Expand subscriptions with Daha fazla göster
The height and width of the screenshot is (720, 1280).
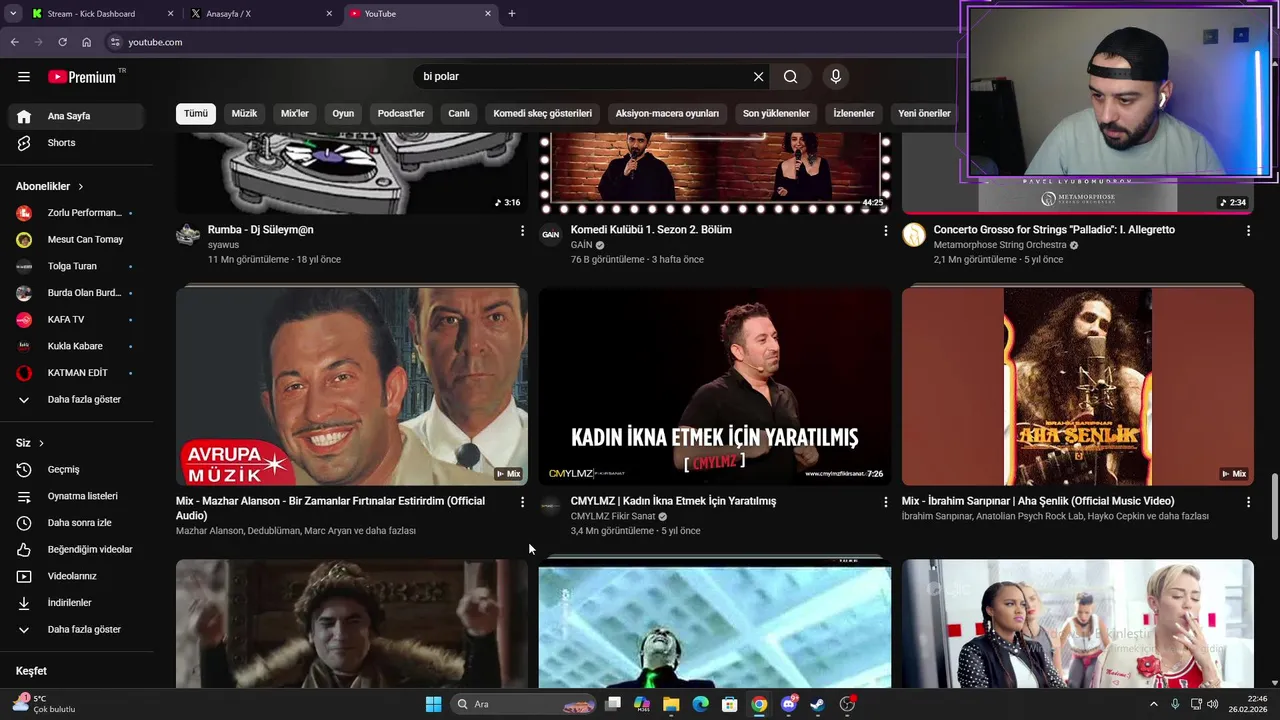pyautogui.click(x=76, y=400)
